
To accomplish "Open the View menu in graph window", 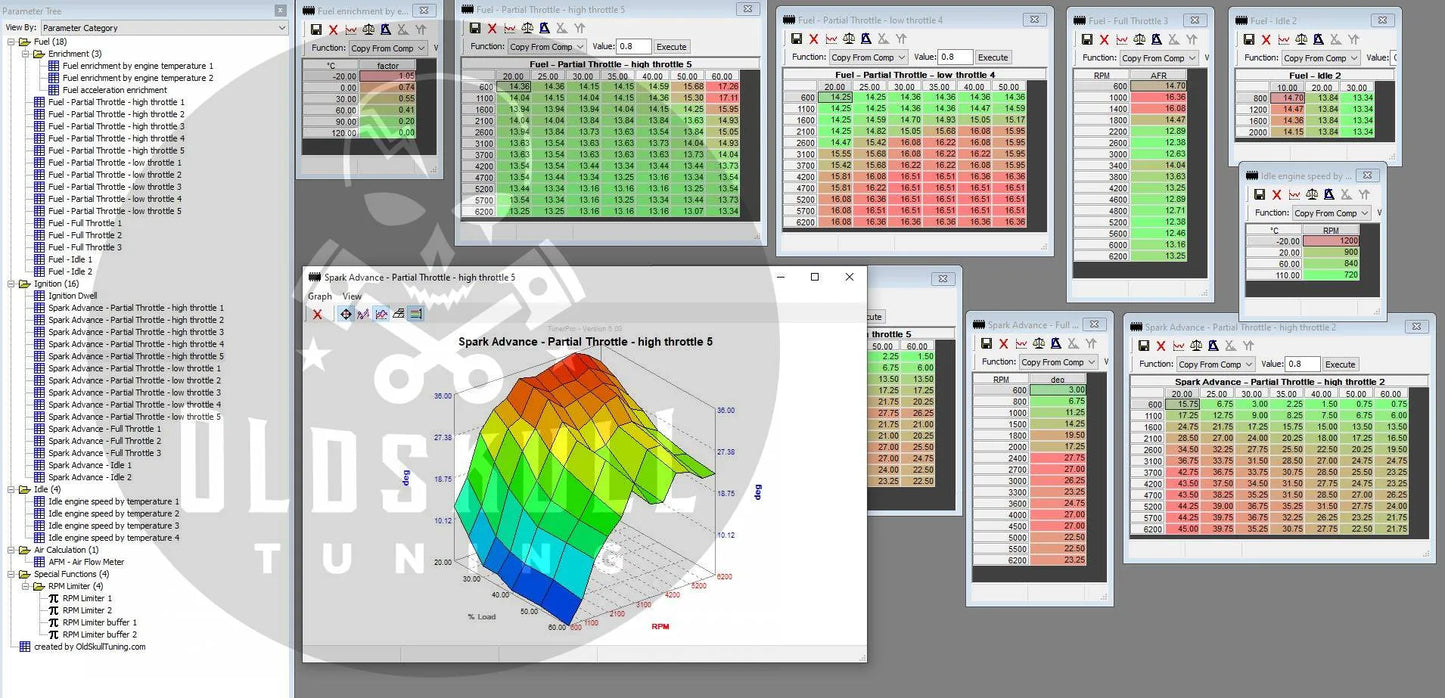I will (x=352, y=296).
